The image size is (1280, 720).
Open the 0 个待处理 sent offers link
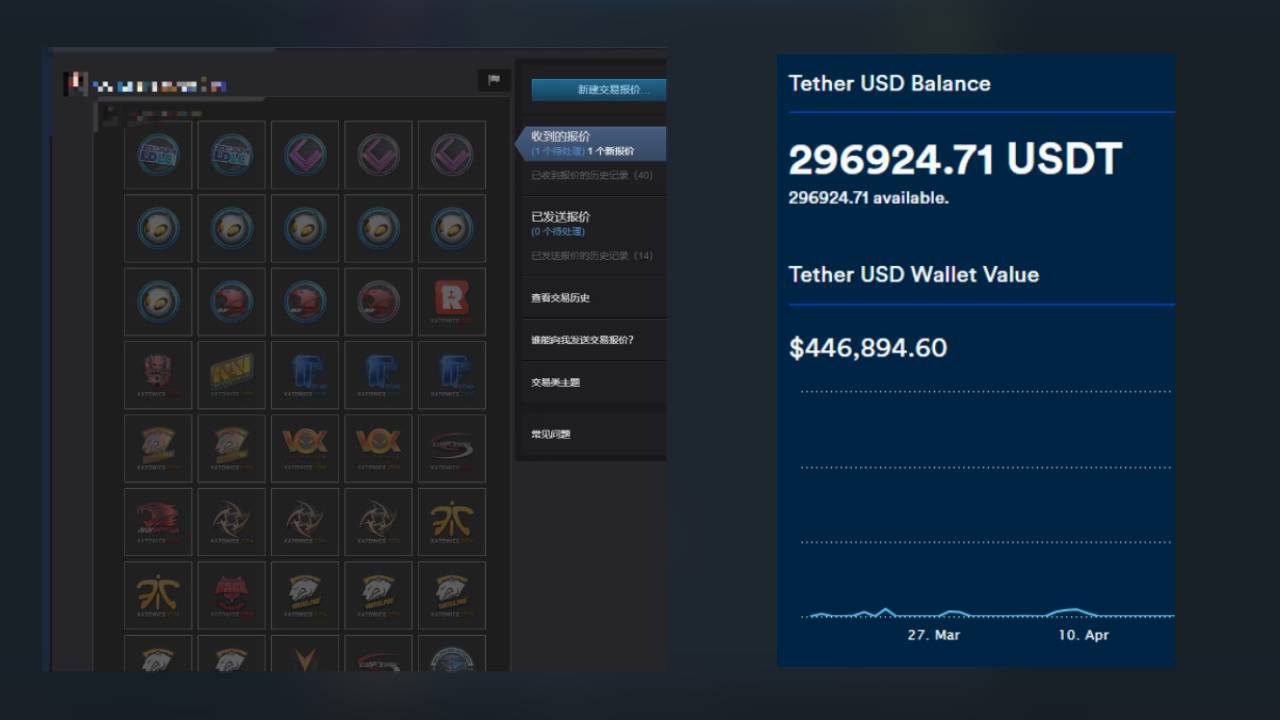558,231
